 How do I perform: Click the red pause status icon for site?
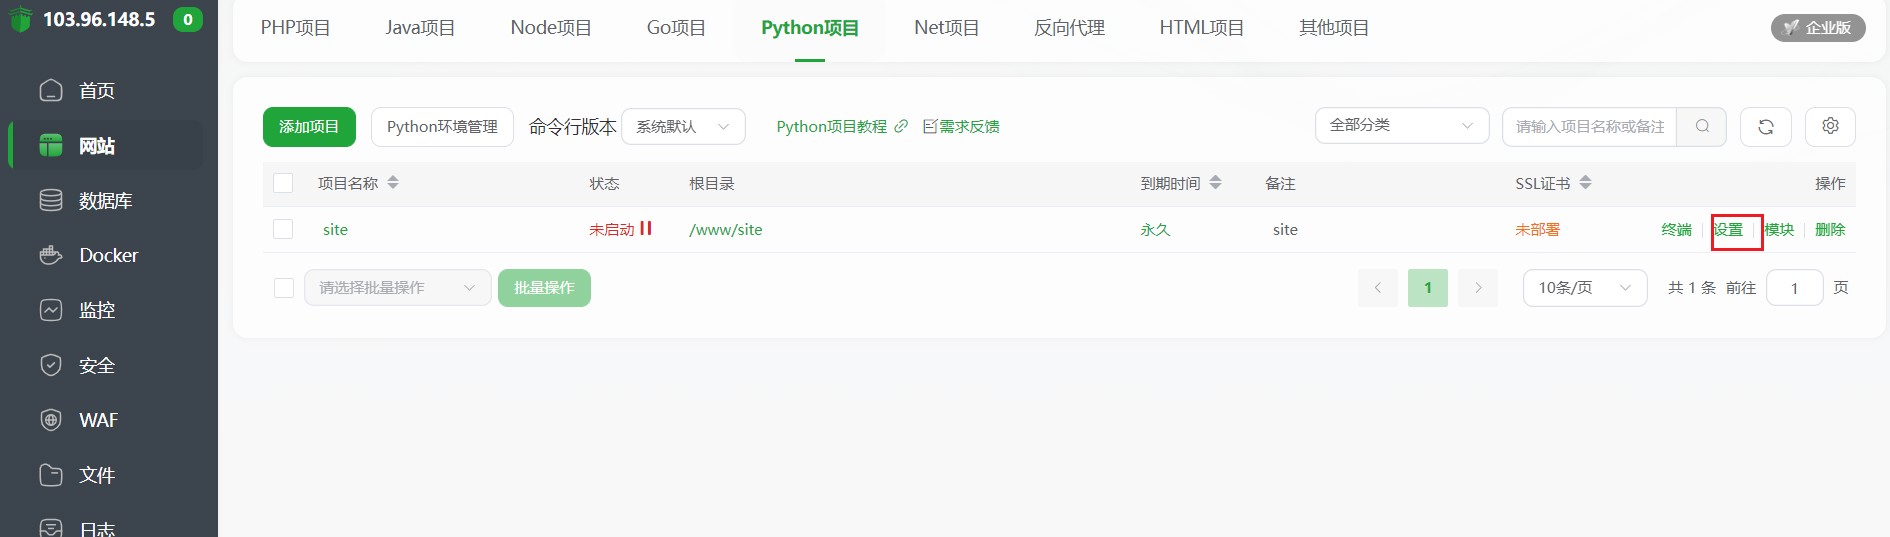click(645, 228)
